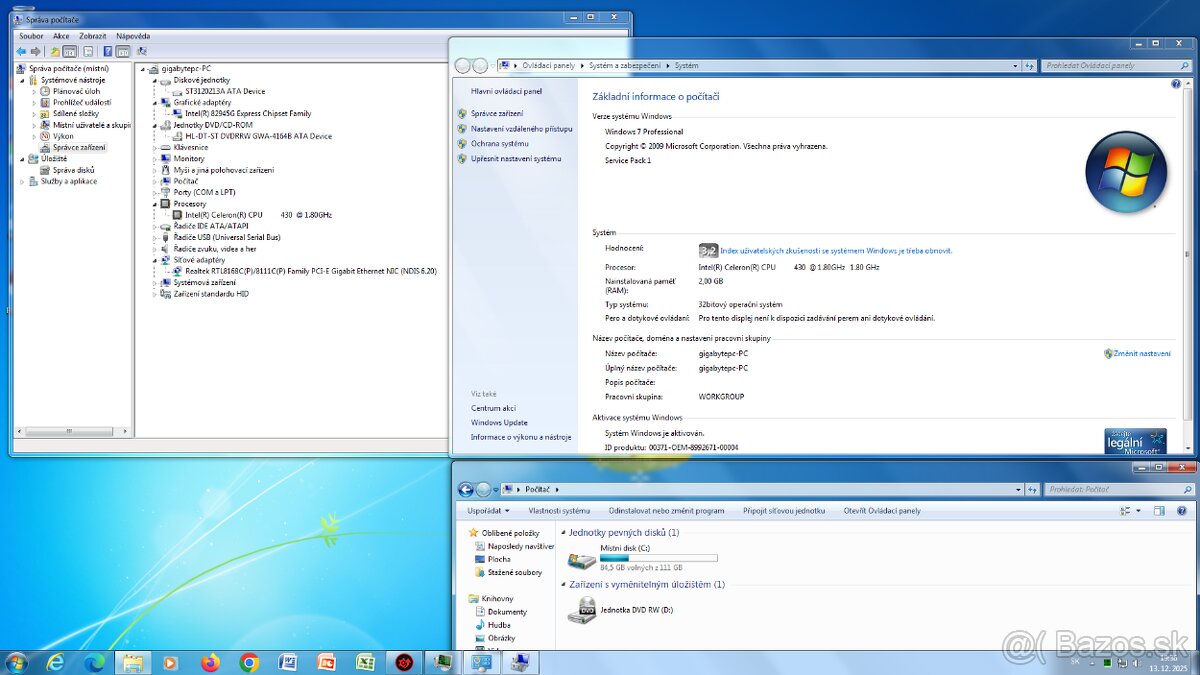
Task: Select Jednotka DVD RW (D:) icon
Action: [x=581, y=610]
